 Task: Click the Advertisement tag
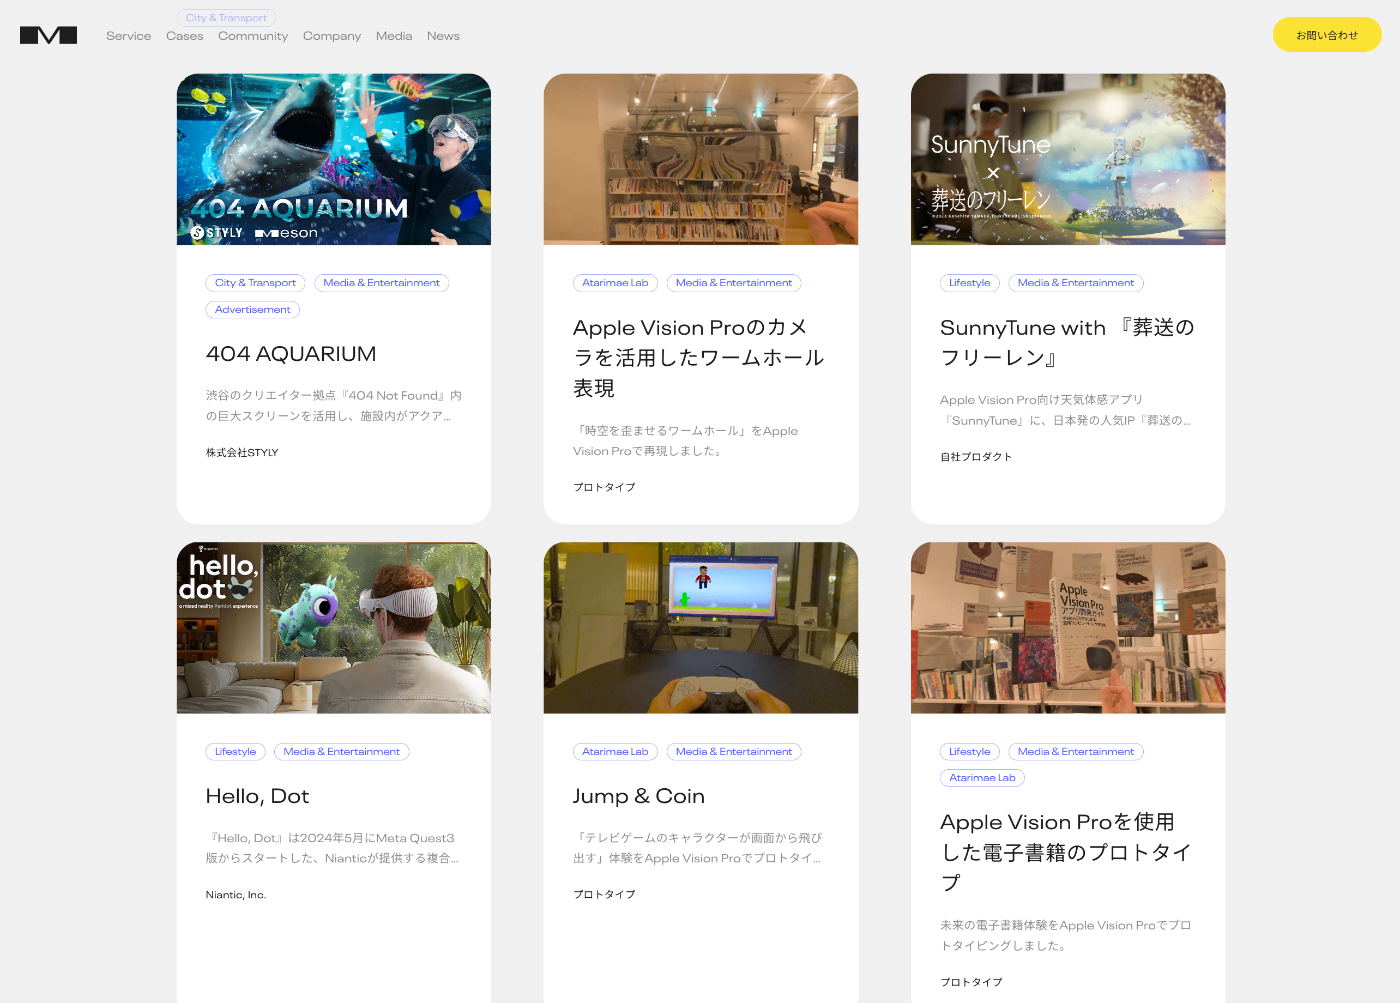pyautogui.click(x=253, y=310)
